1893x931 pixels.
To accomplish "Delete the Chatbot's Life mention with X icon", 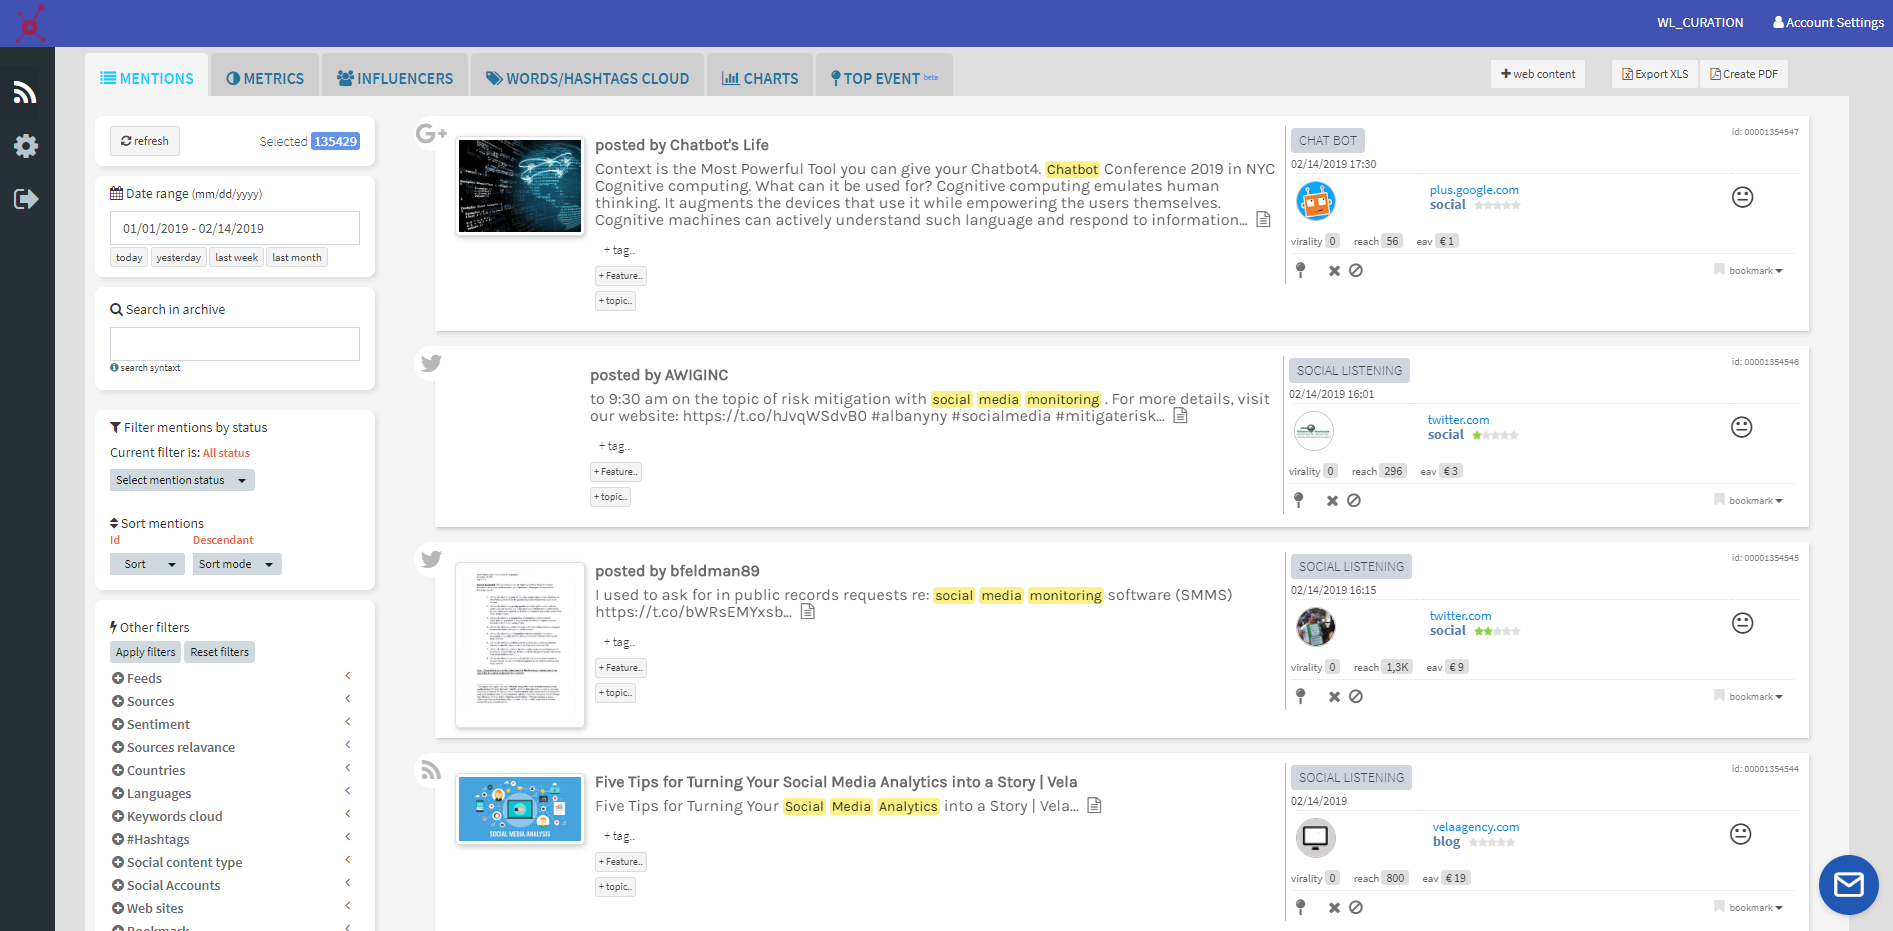I will pos(1334,271).
